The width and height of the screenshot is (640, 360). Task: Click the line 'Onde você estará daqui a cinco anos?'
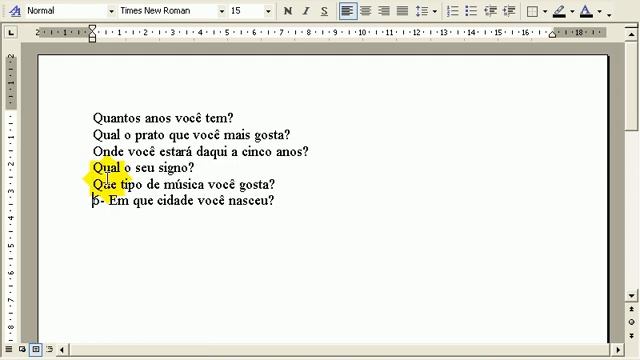[x=200, y=151]
